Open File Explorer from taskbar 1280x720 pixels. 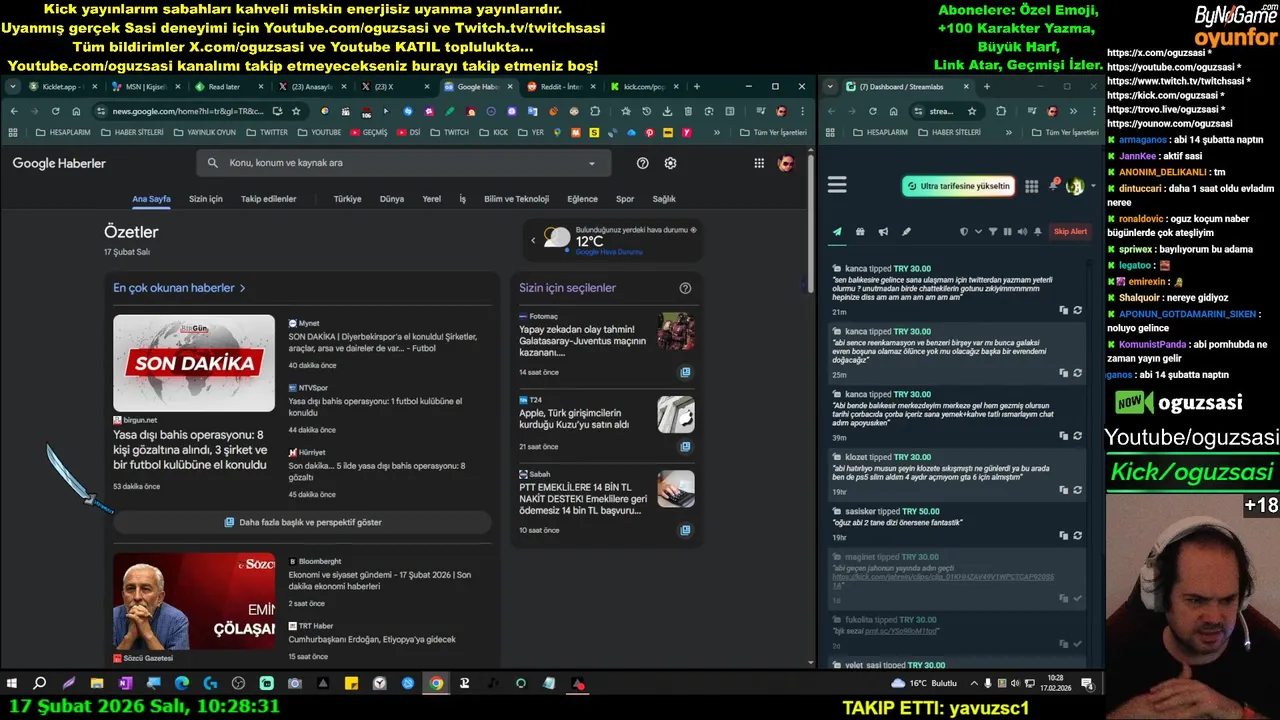tap(97, 683)
